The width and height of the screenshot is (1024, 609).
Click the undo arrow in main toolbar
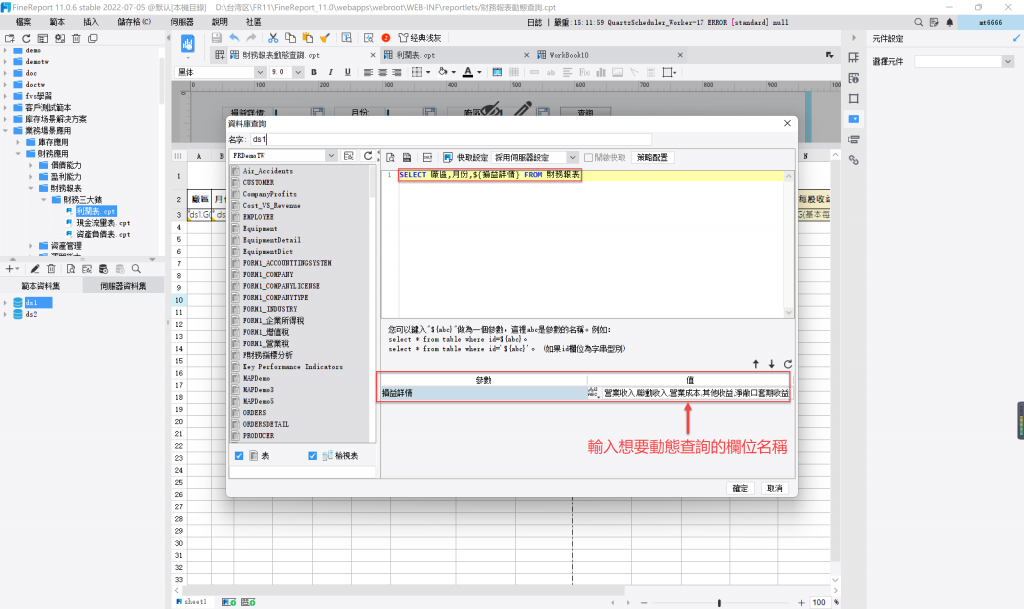tap(234, 38)
